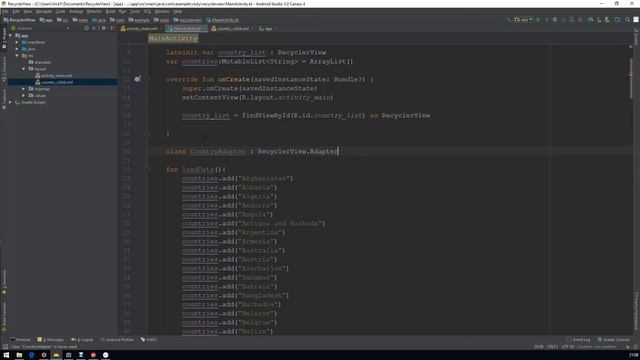
Task: Open File Explorer from the taskbar
Action: point(19,355)
